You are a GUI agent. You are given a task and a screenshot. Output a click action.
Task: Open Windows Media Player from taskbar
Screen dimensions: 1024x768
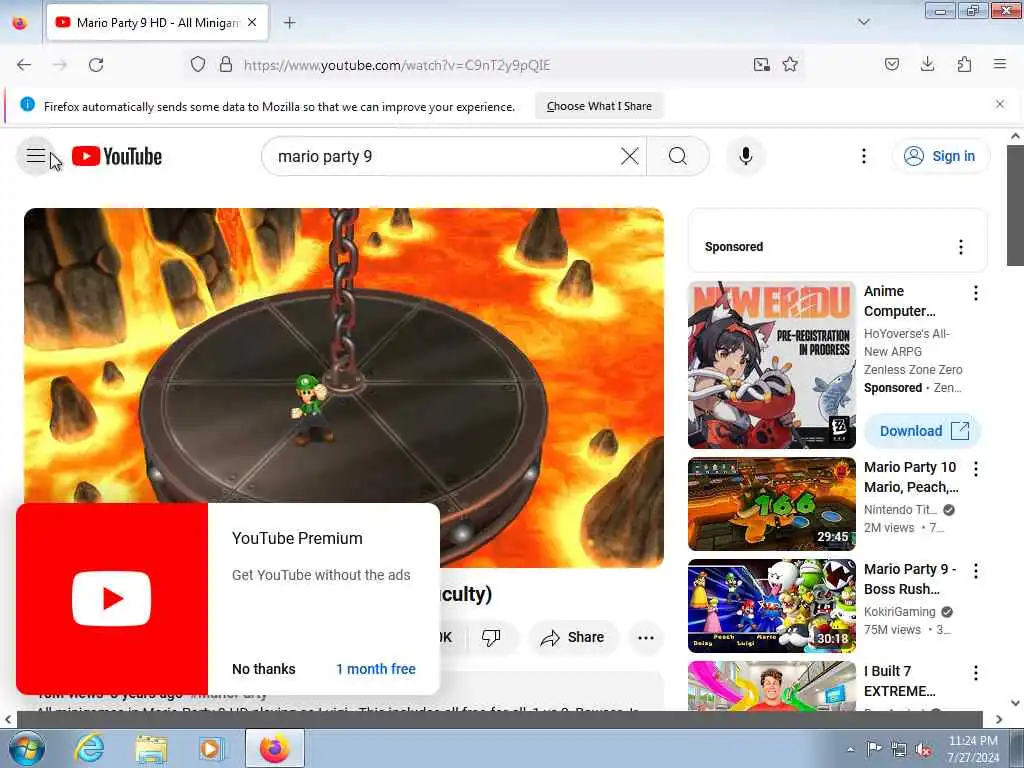[x=211, y=748]
